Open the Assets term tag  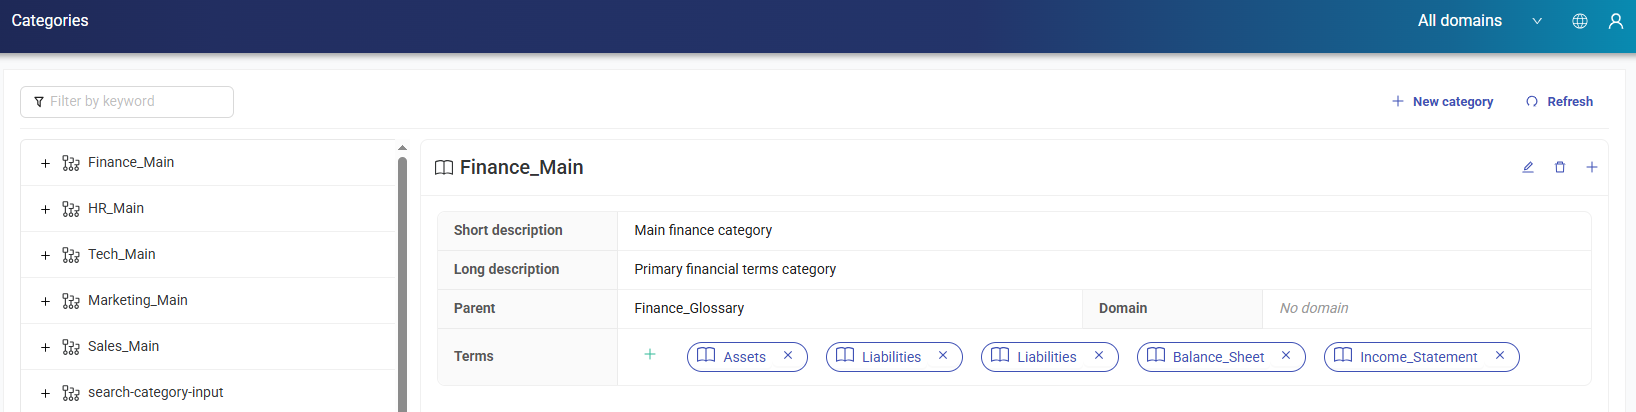coord(743,357)
